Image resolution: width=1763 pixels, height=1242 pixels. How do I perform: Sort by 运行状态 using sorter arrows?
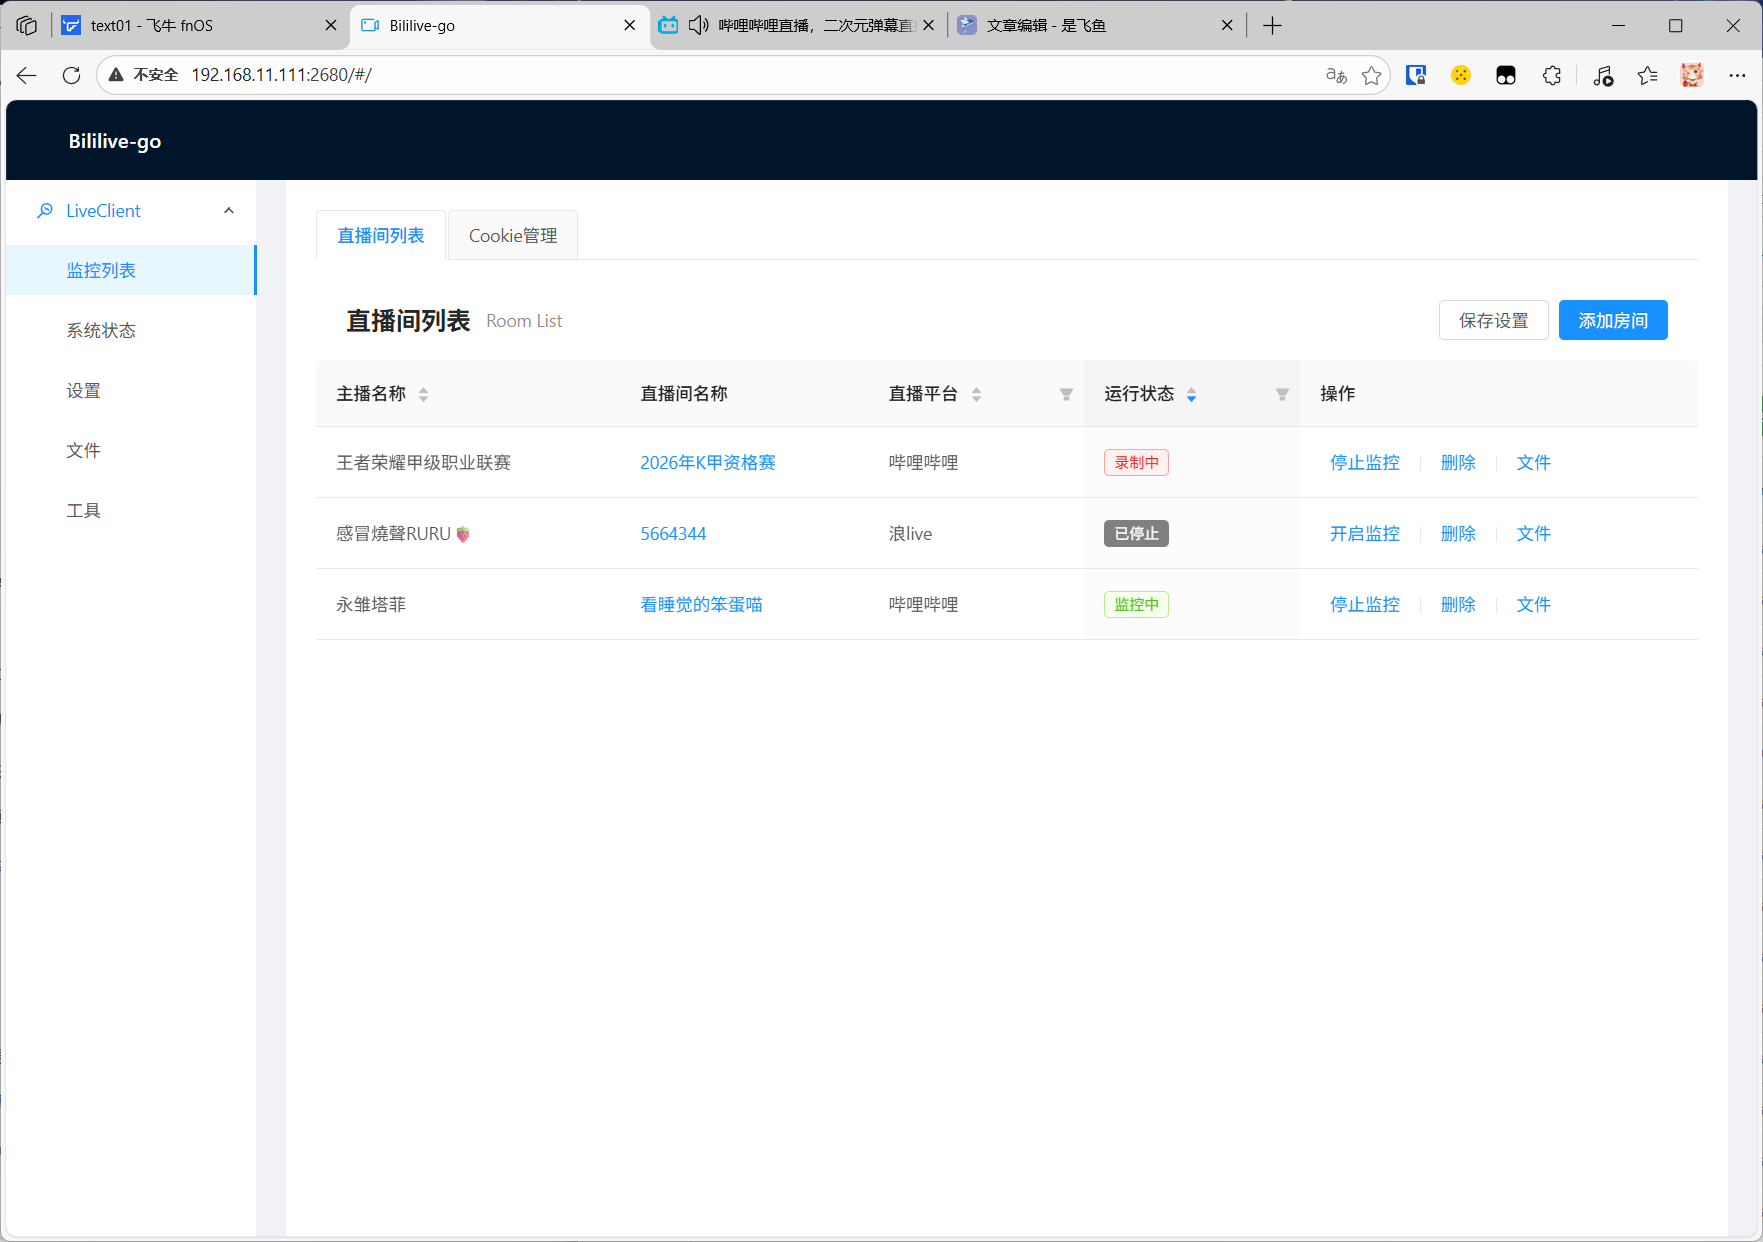[x=1191, y=394]
